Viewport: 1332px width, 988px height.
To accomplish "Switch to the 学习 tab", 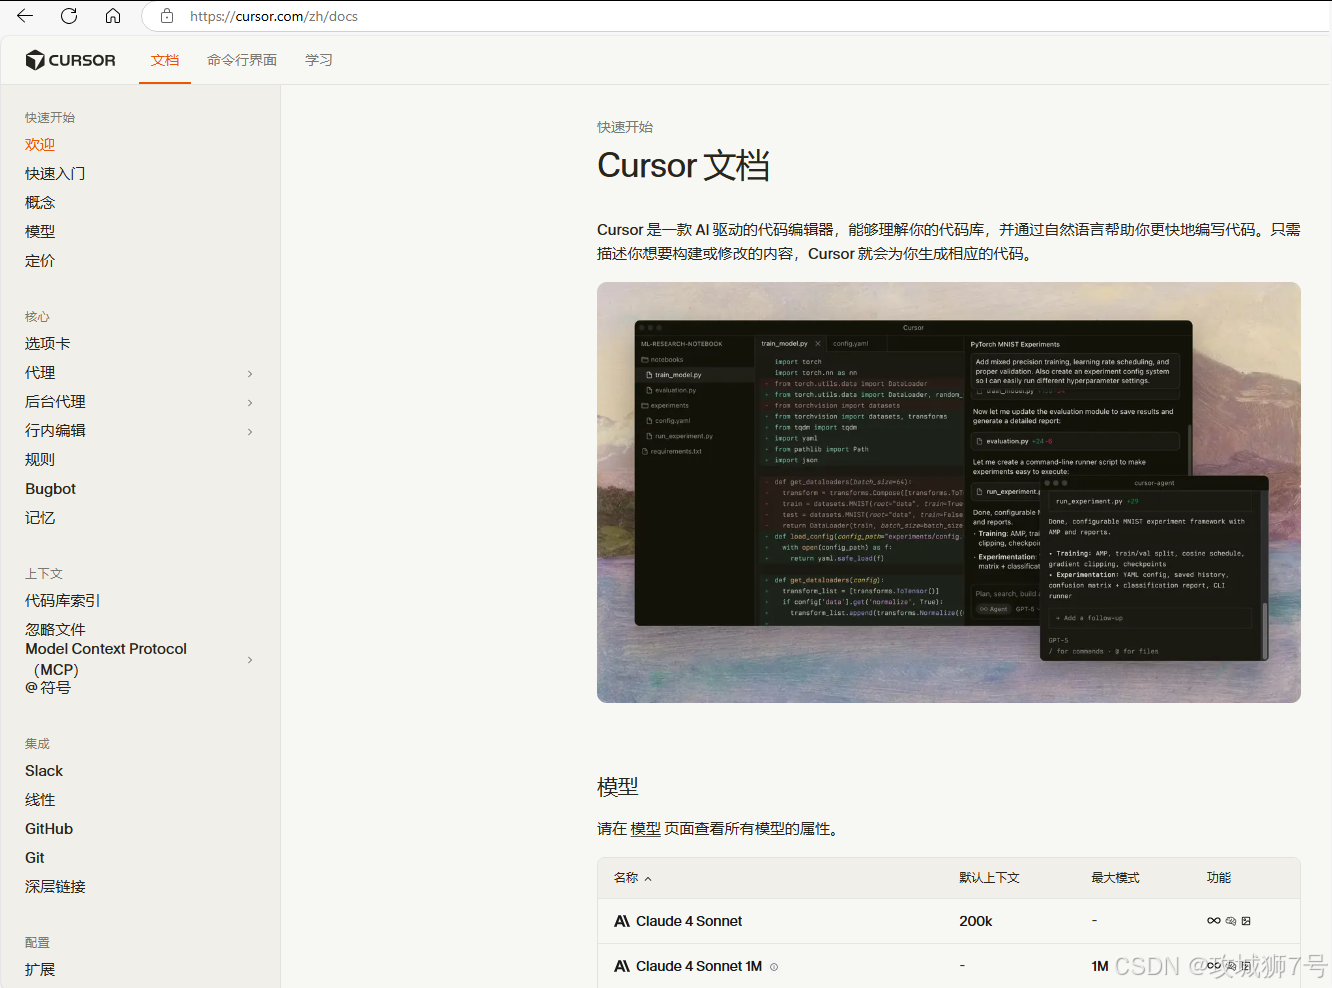I will point(319,60).
